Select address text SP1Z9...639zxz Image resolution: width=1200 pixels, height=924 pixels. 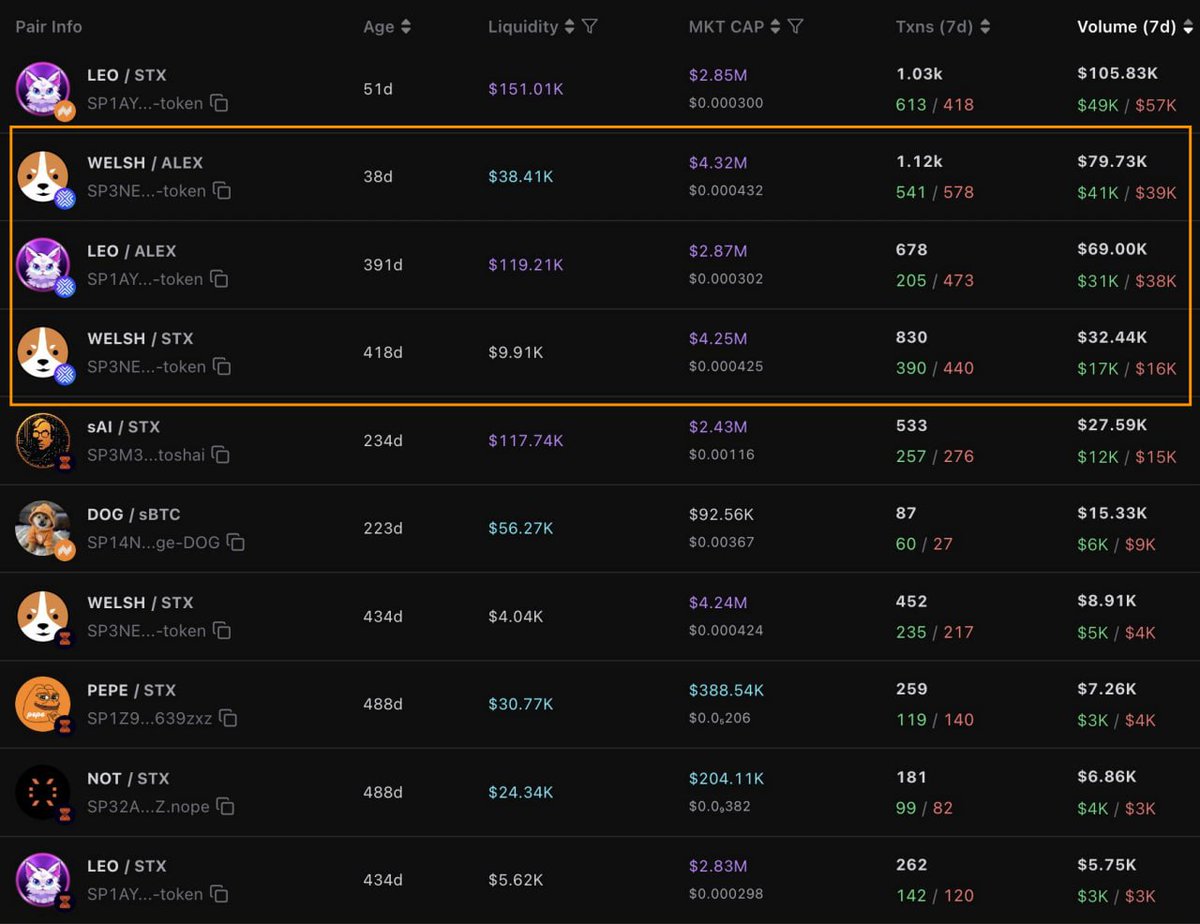coord(150,718)
